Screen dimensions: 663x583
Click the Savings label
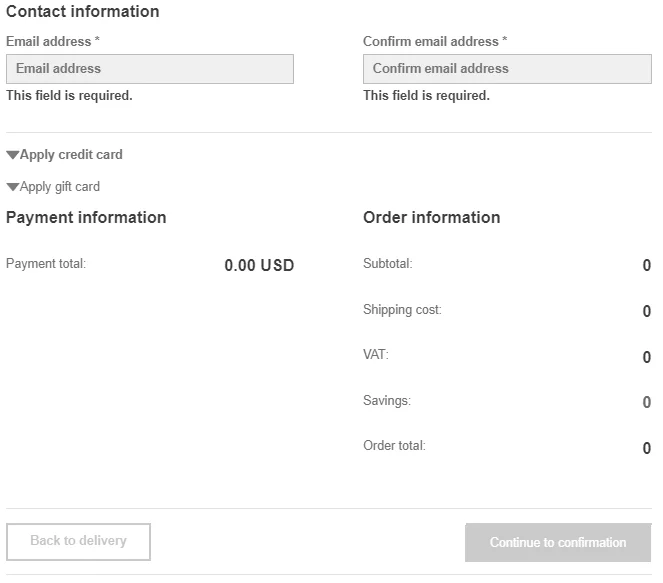pos(387,400)
